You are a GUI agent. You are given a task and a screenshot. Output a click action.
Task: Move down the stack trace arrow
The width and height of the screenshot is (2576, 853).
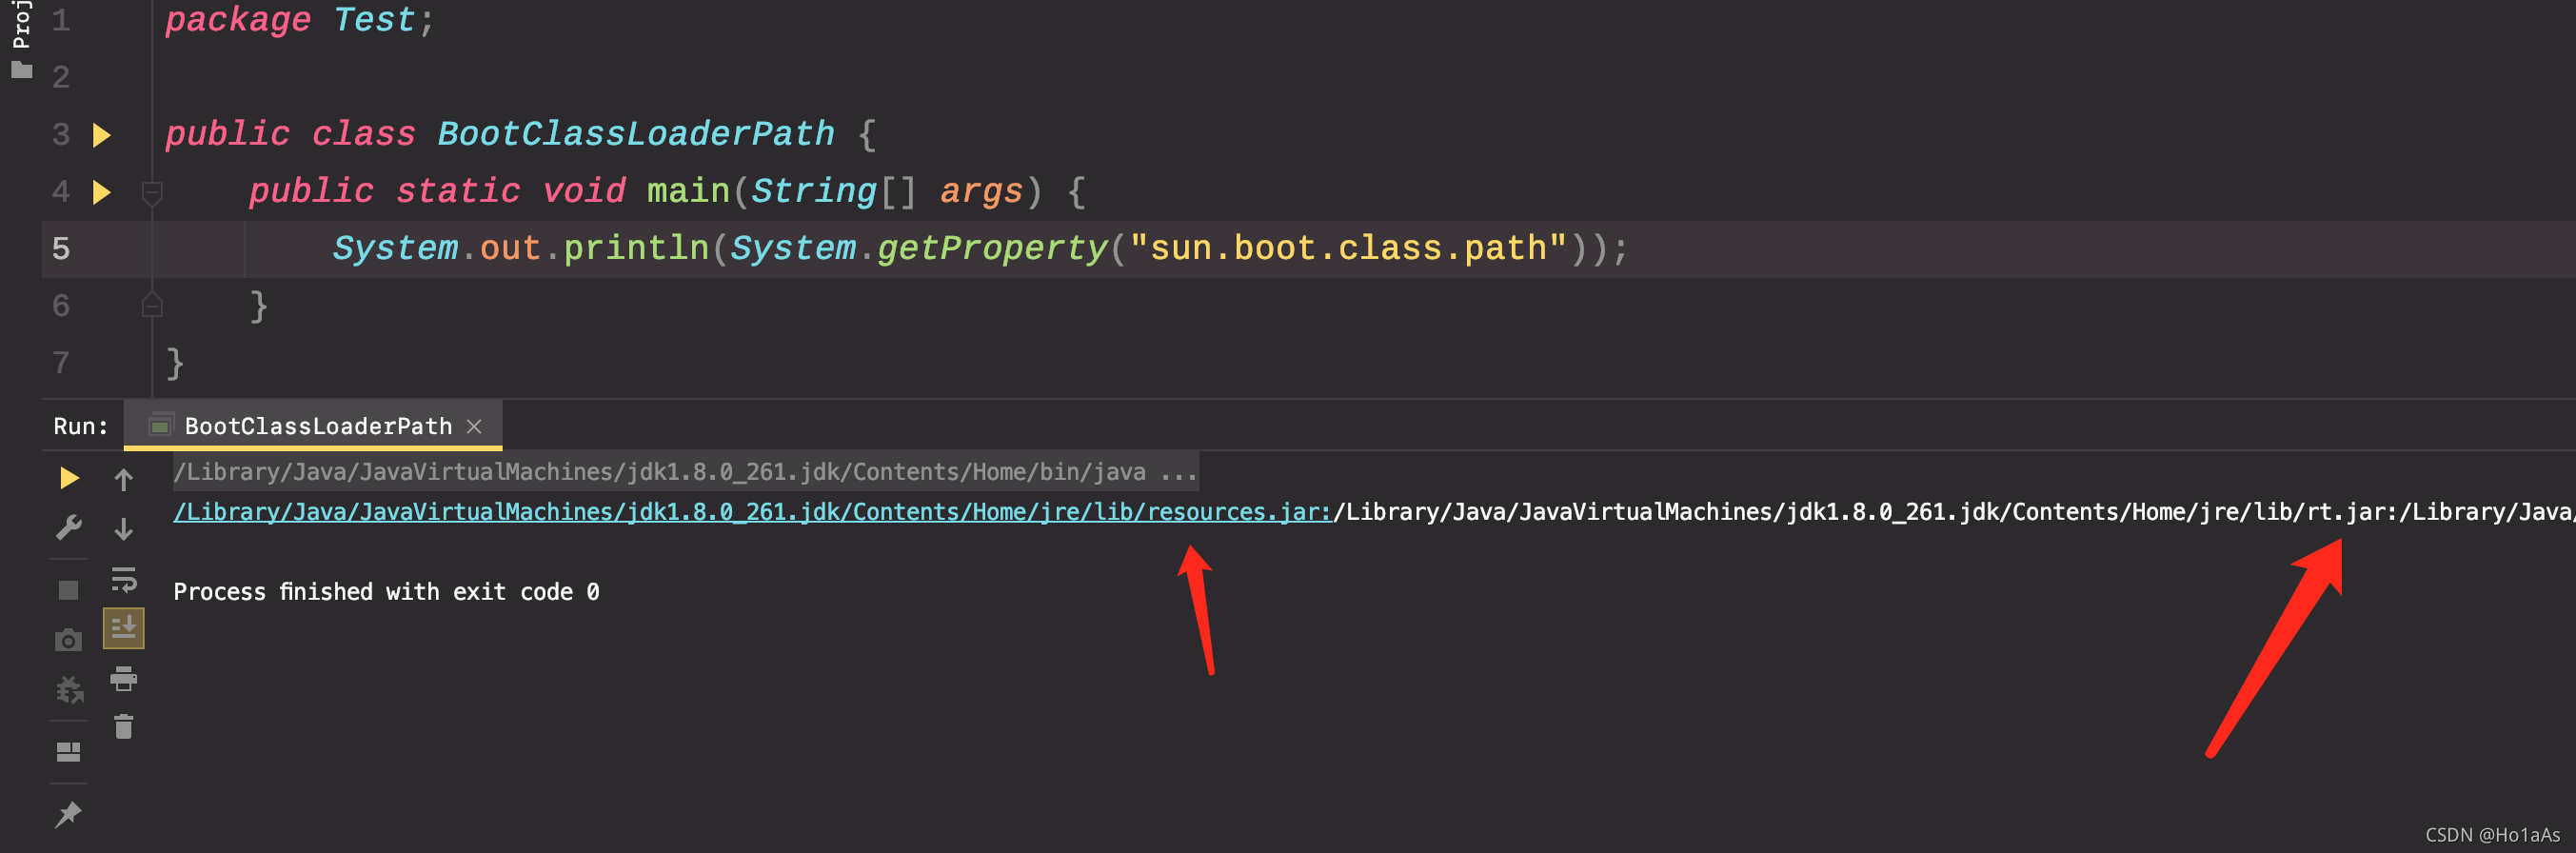pos(123,528)
